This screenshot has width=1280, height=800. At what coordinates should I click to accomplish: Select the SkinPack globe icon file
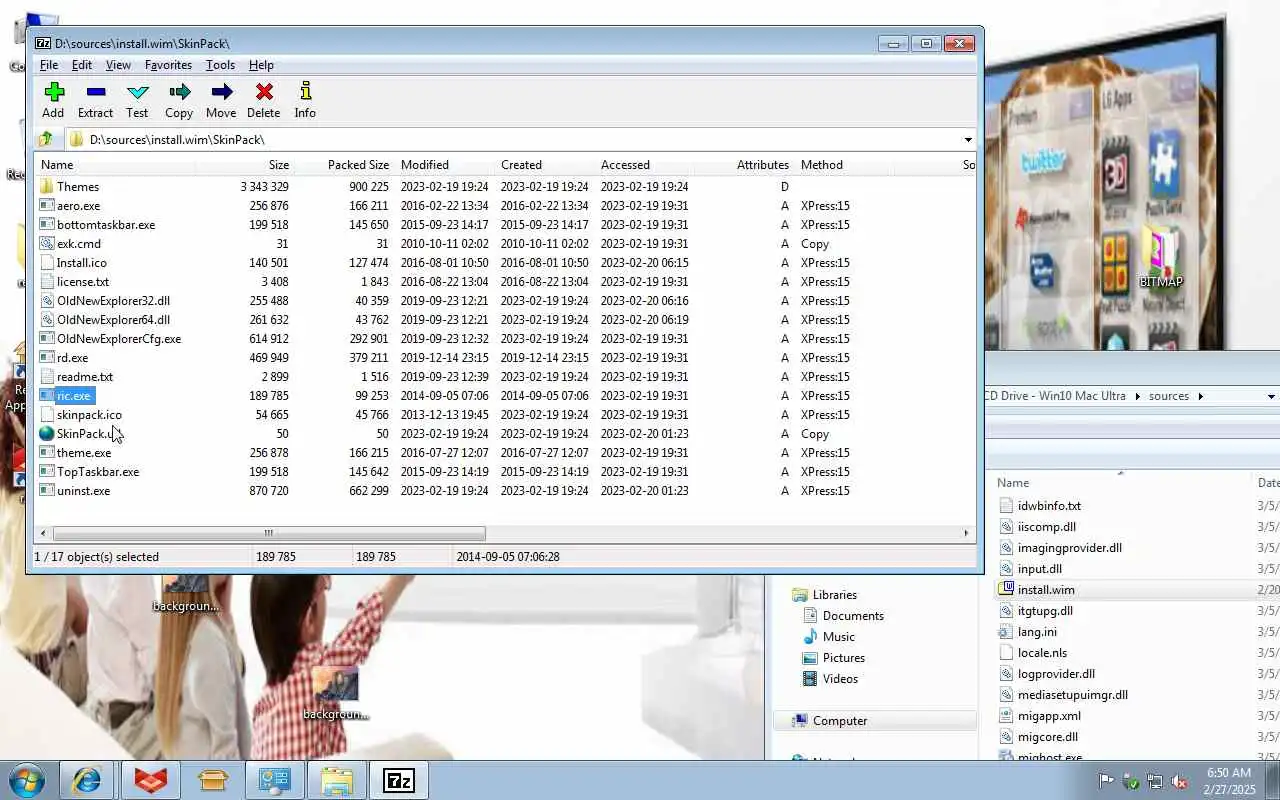(x=47, y=433)
